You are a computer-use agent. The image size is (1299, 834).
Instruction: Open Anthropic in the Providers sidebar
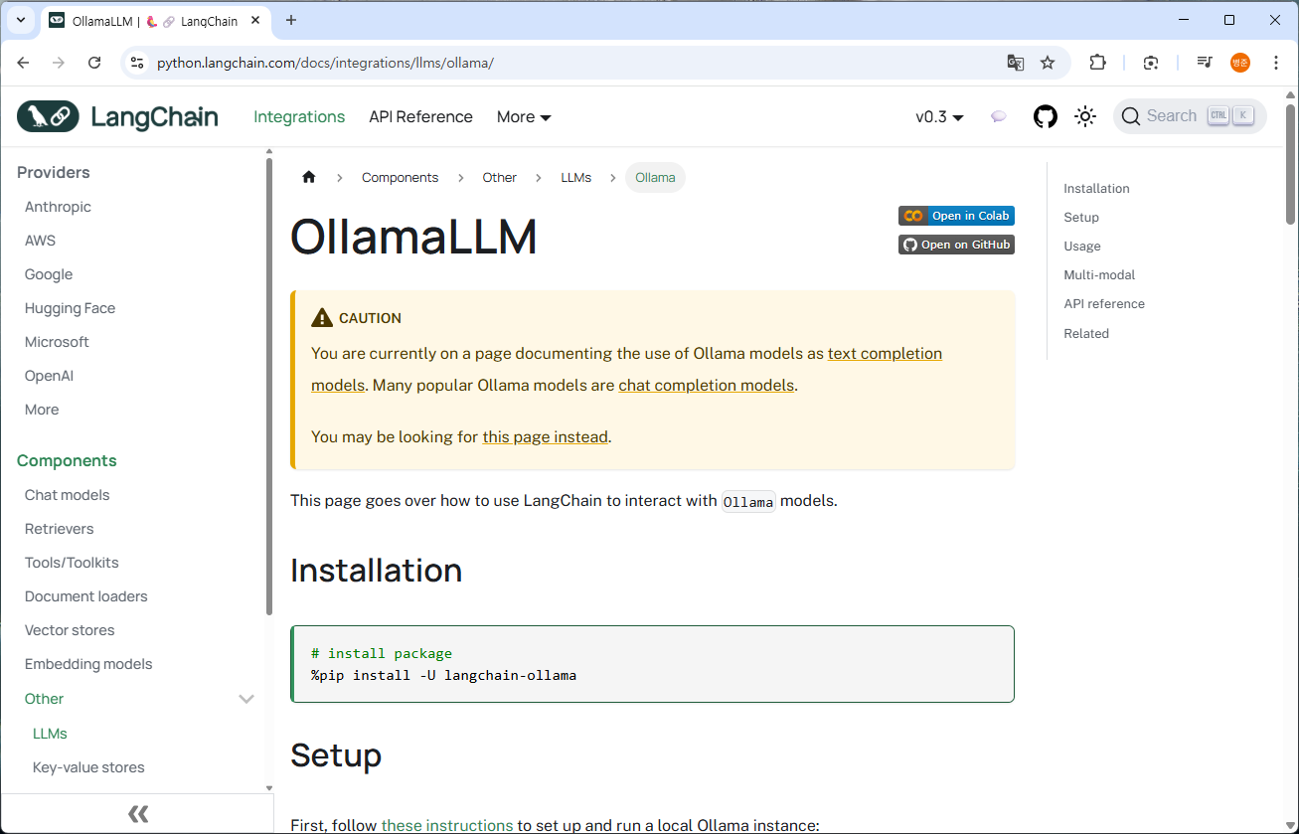point(58,207)
